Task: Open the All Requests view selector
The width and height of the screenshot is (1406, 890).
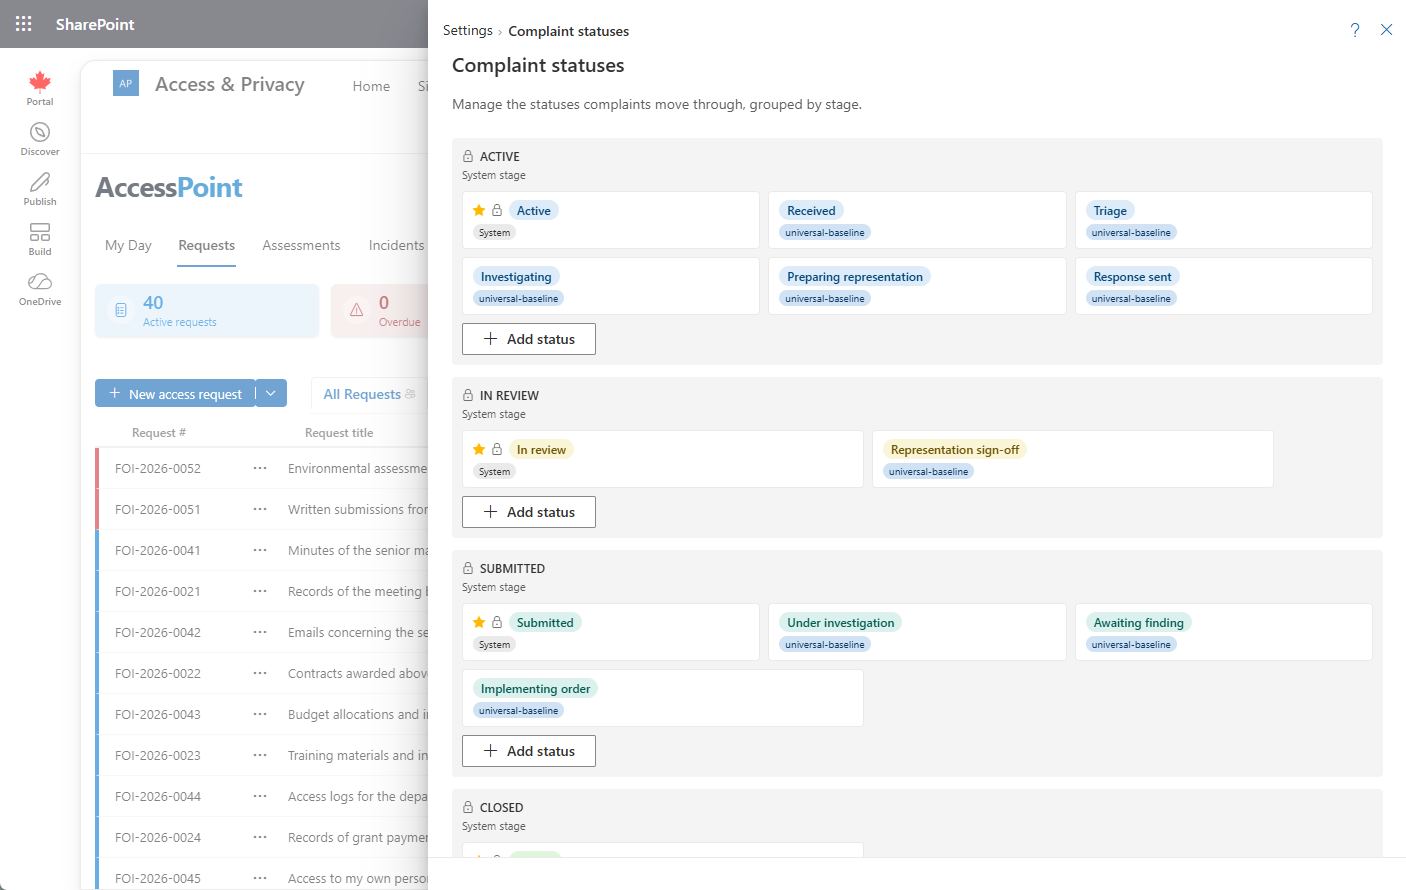Action: pyautogui.click(x=369, y=394)
